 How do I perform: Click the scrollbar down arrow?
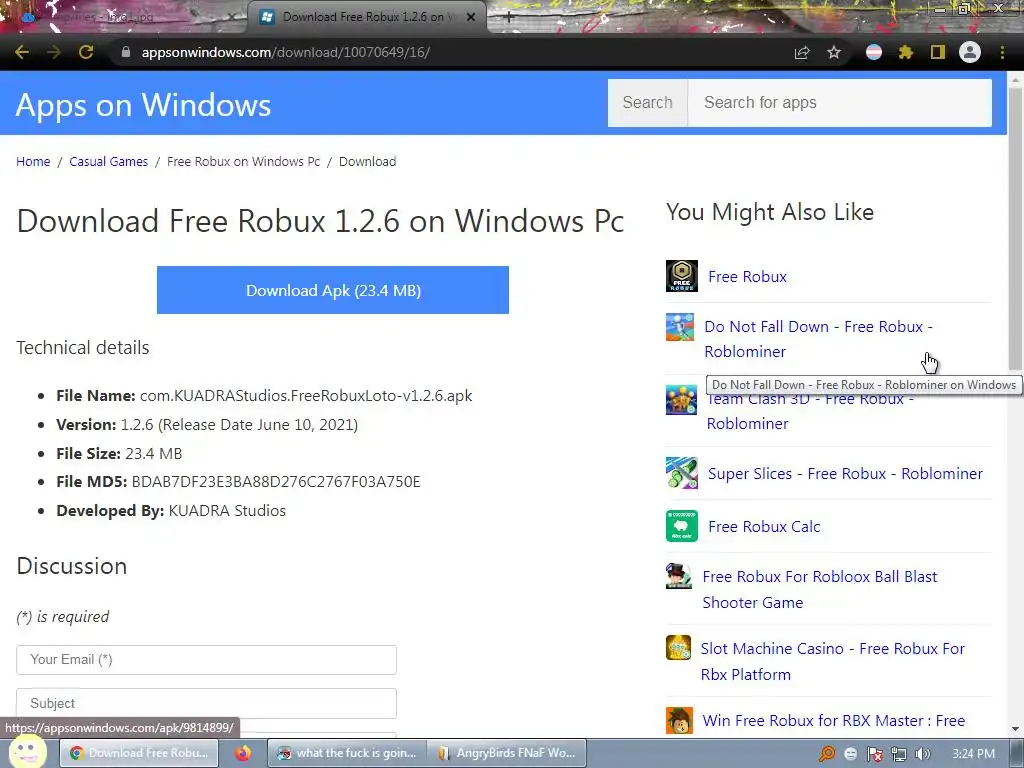[1016, 729]
